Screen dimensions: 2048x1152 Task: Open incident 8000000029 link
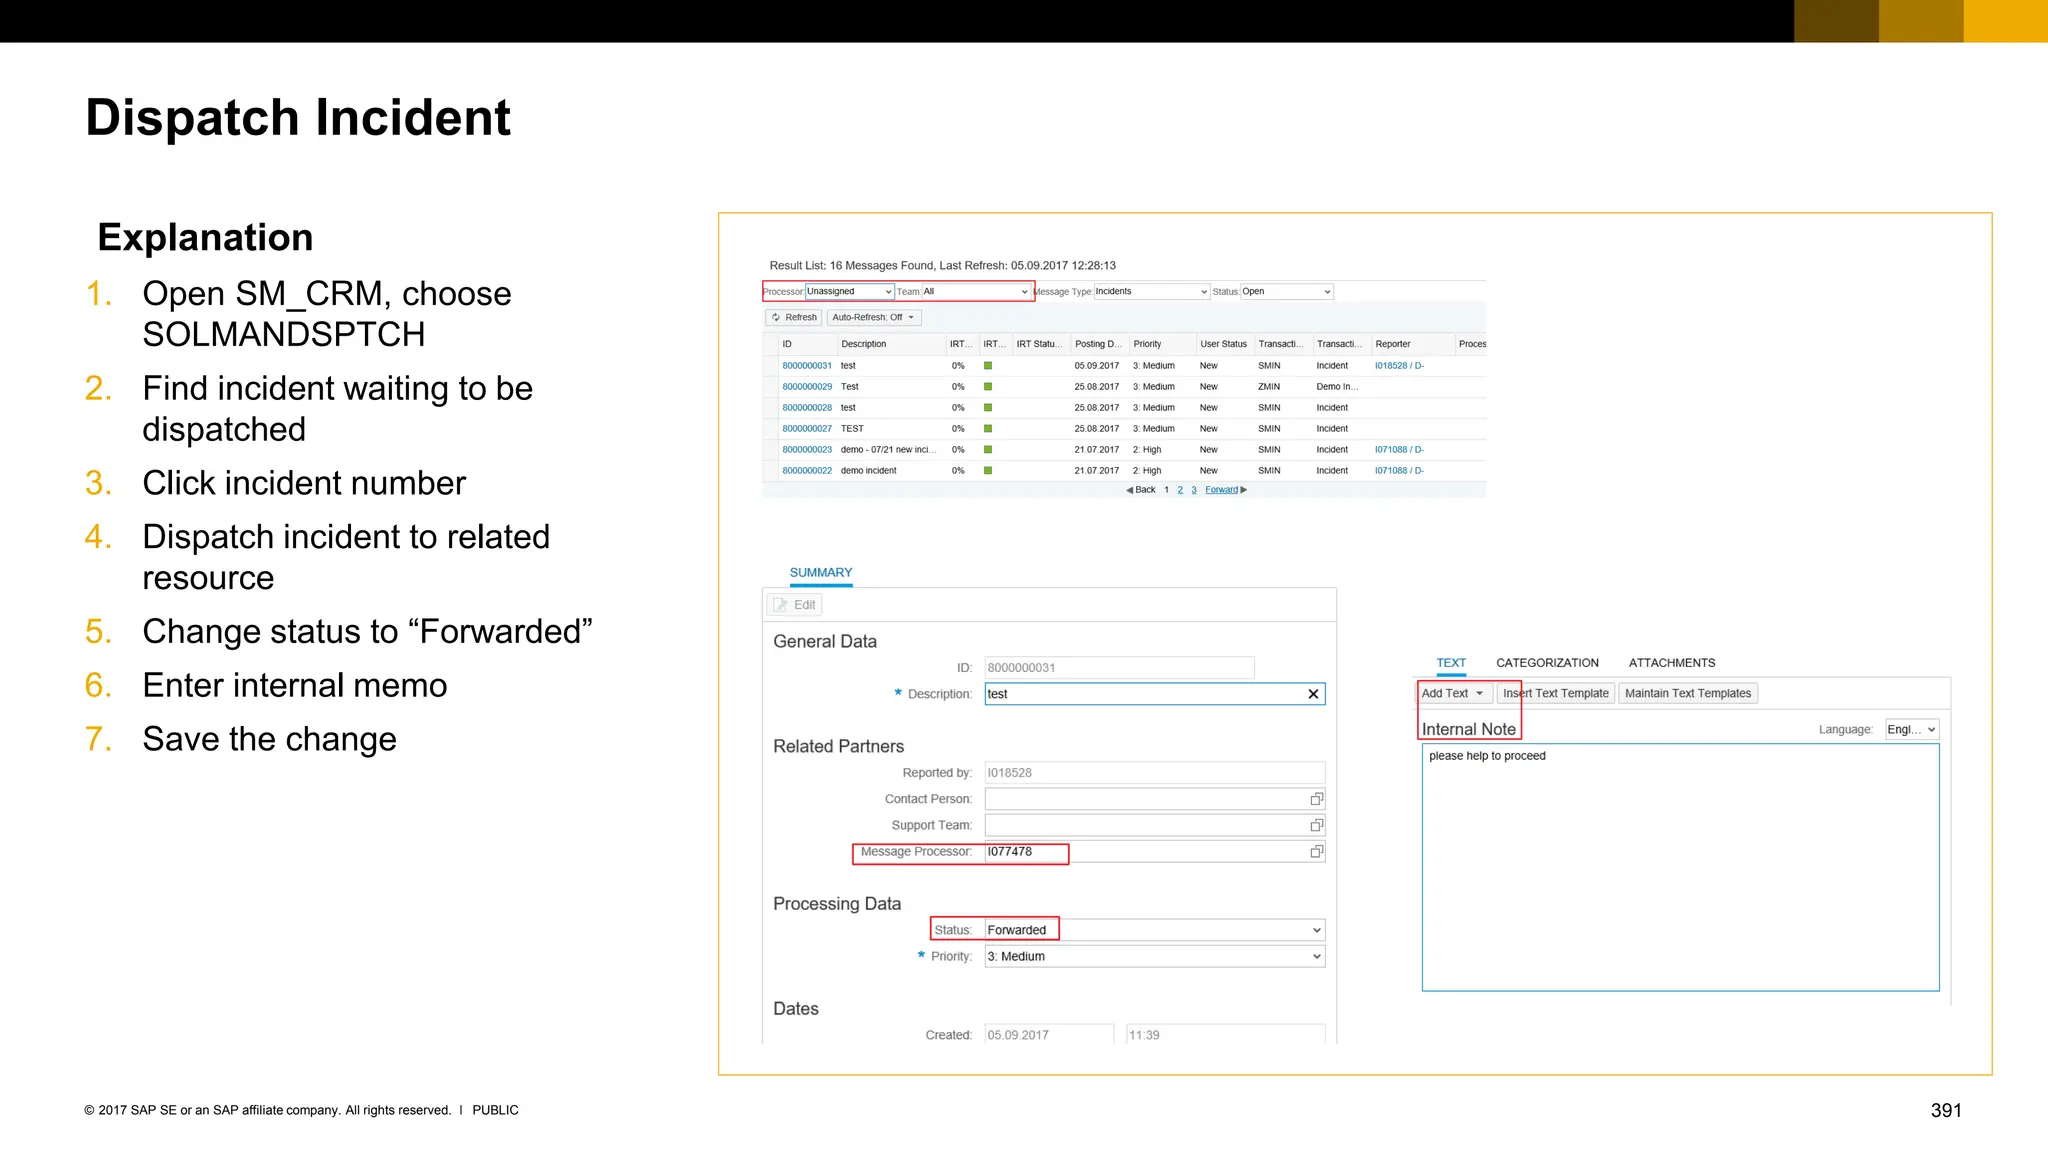[x=807, y=387]
